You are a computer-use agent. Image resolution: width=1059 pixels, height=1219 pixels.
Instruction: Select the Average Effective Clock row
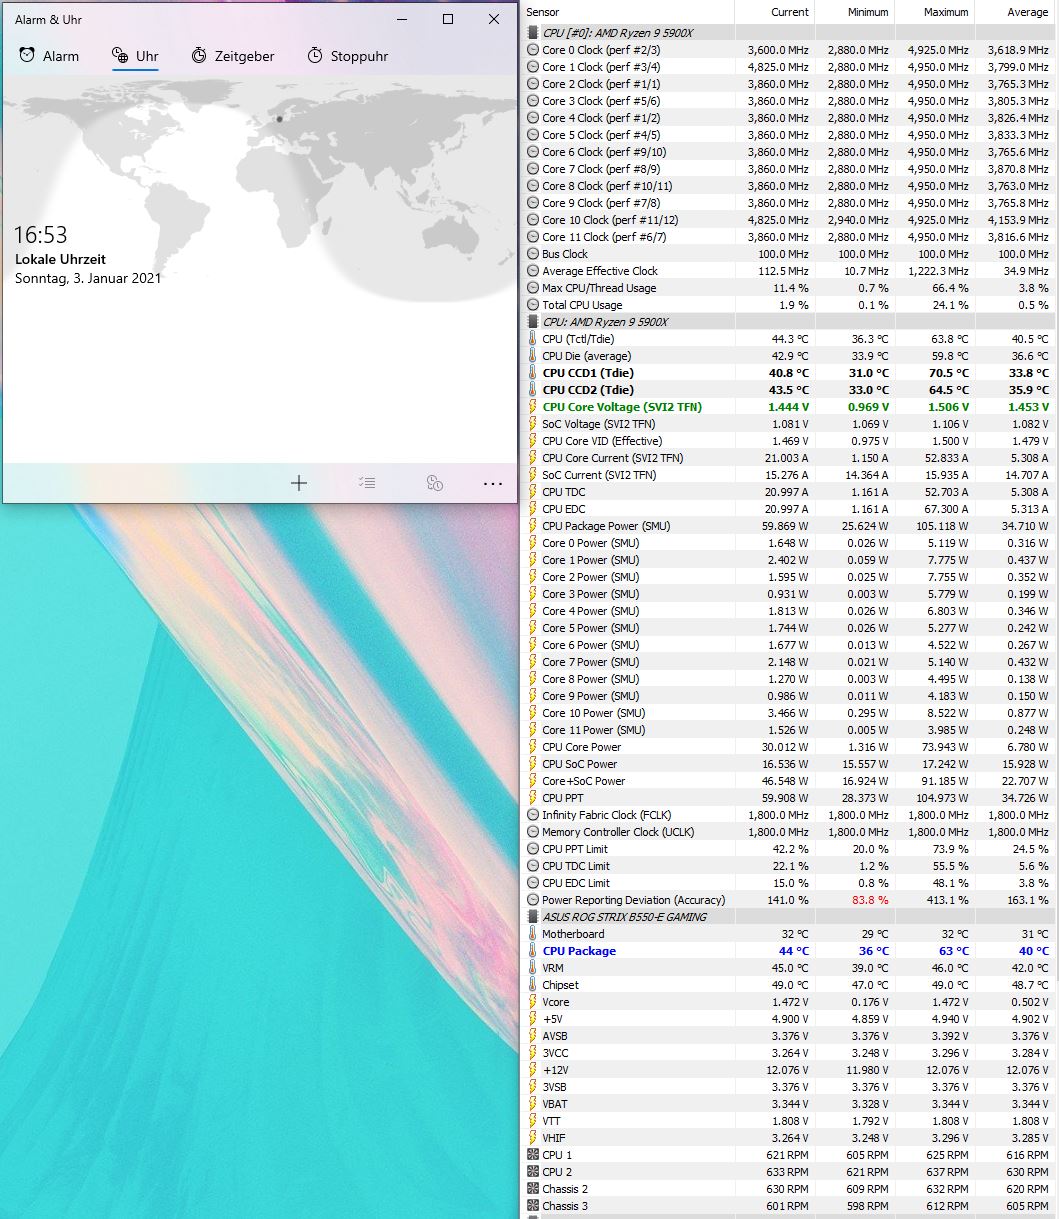790,271
